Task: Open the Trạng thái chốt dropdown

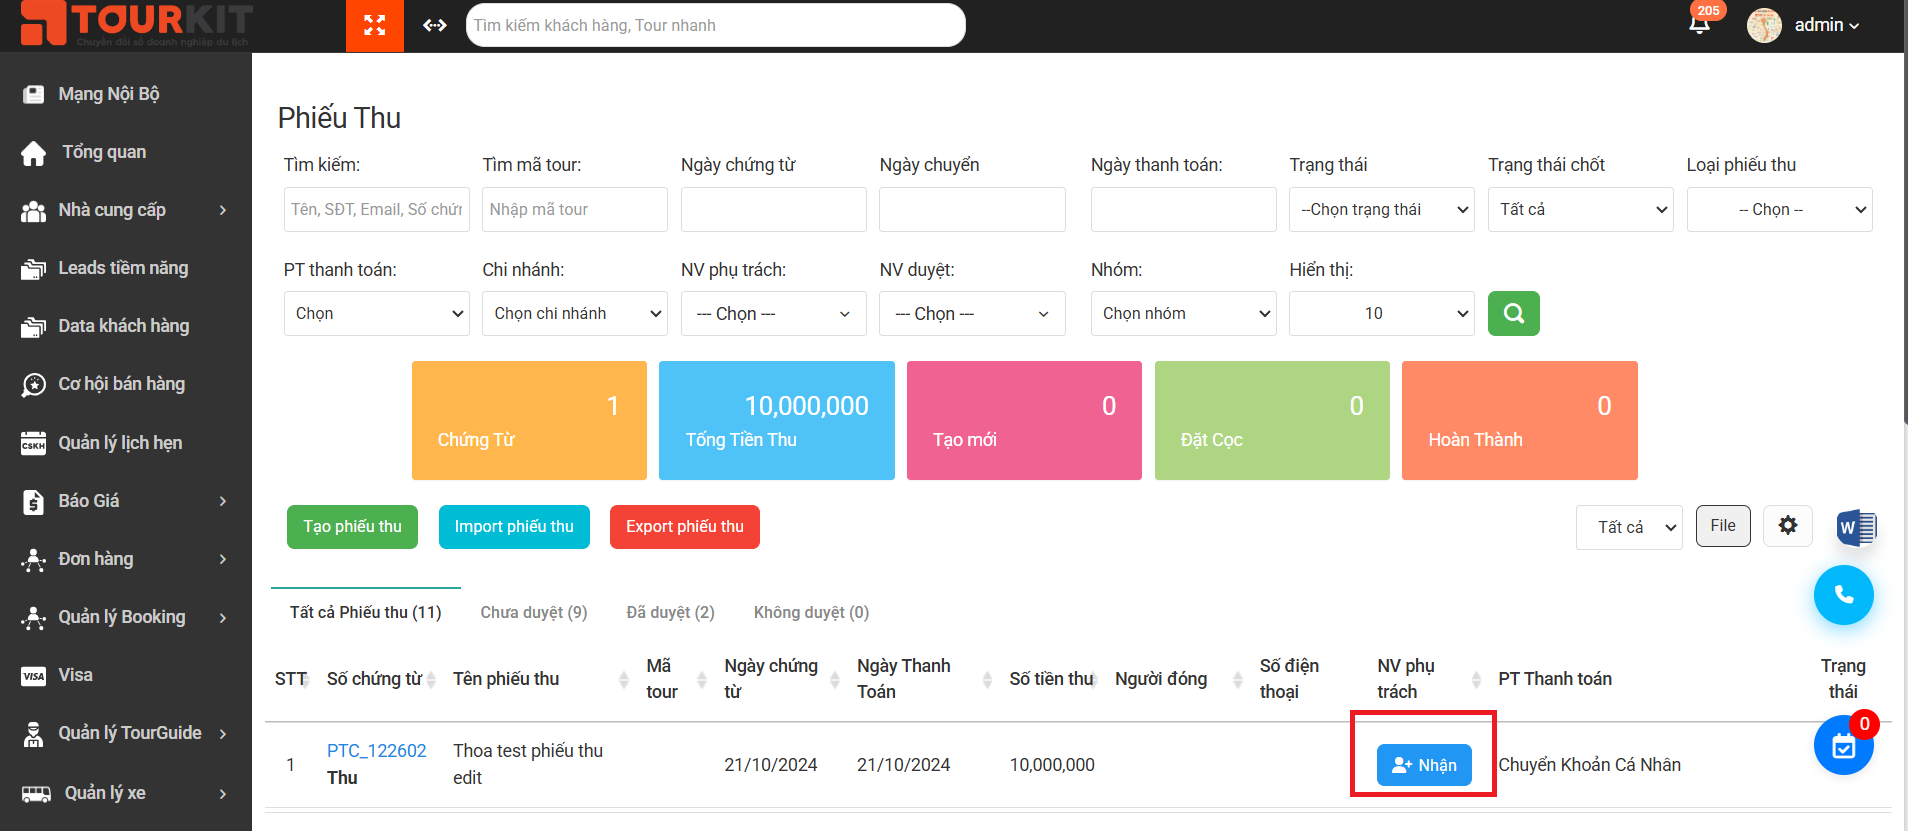Action: click(1580, 210)
